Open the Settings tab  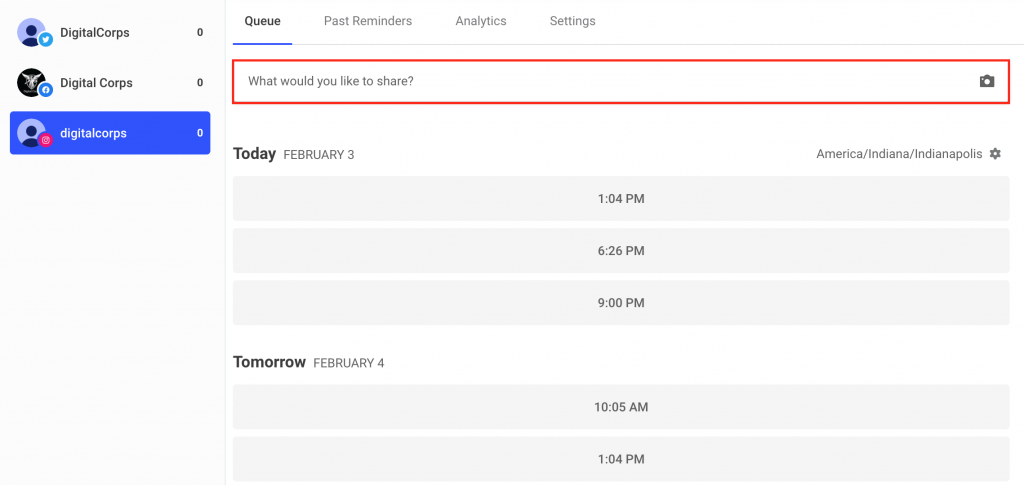[x=572, y=21]
